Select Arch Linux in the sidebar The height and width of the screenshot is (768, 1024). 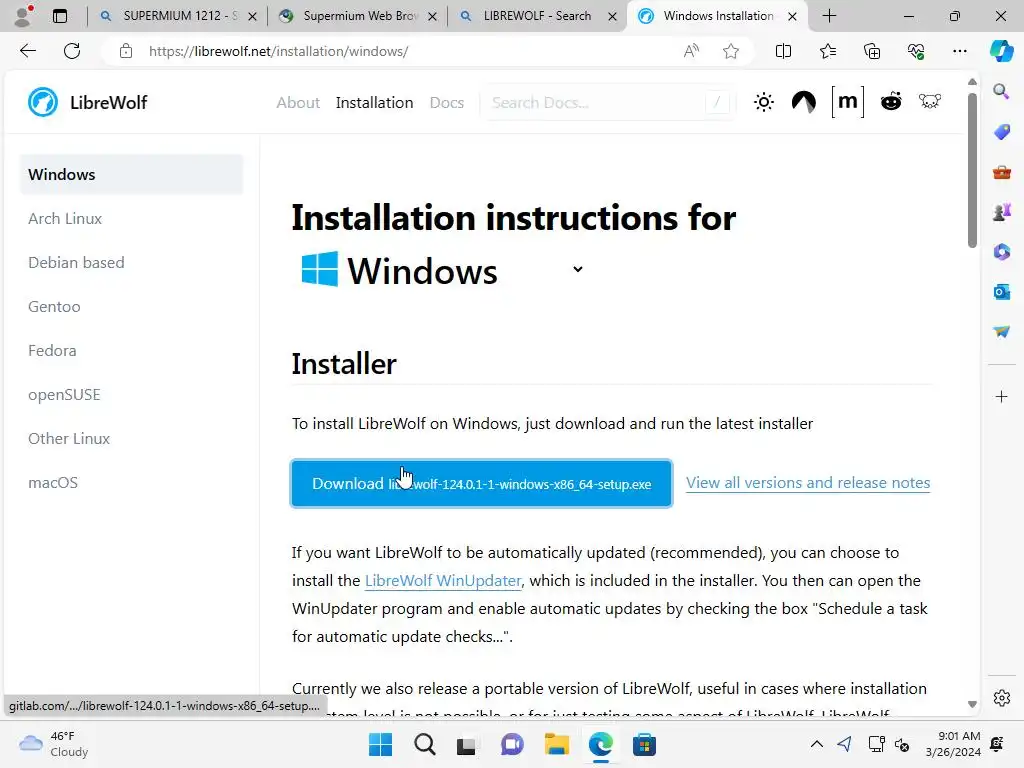coord(65,219)
